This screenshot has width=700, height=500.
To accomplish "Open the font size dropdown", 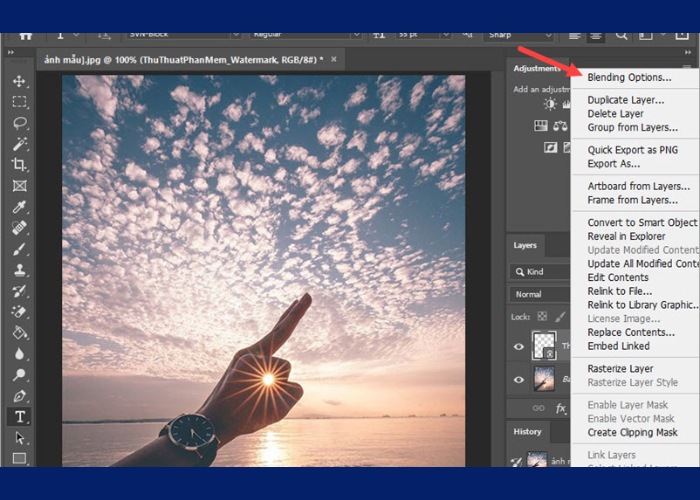I will [446, 35].
